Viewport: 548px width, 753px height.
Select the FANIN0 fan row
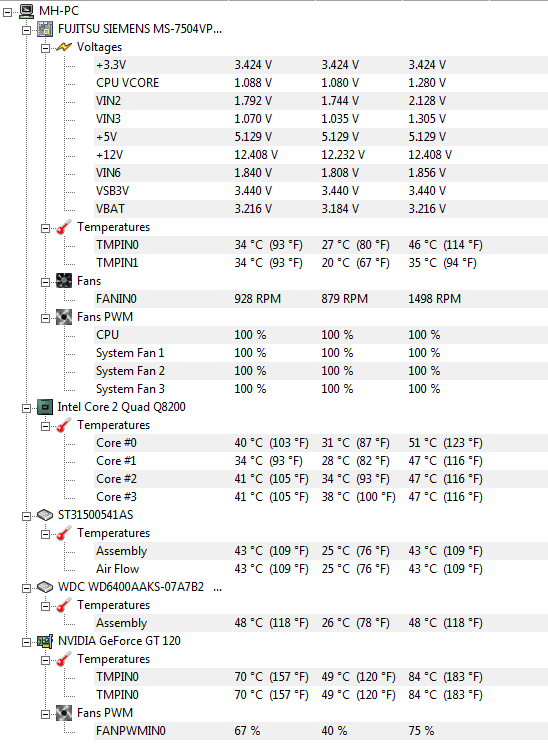tap(321, 299)
